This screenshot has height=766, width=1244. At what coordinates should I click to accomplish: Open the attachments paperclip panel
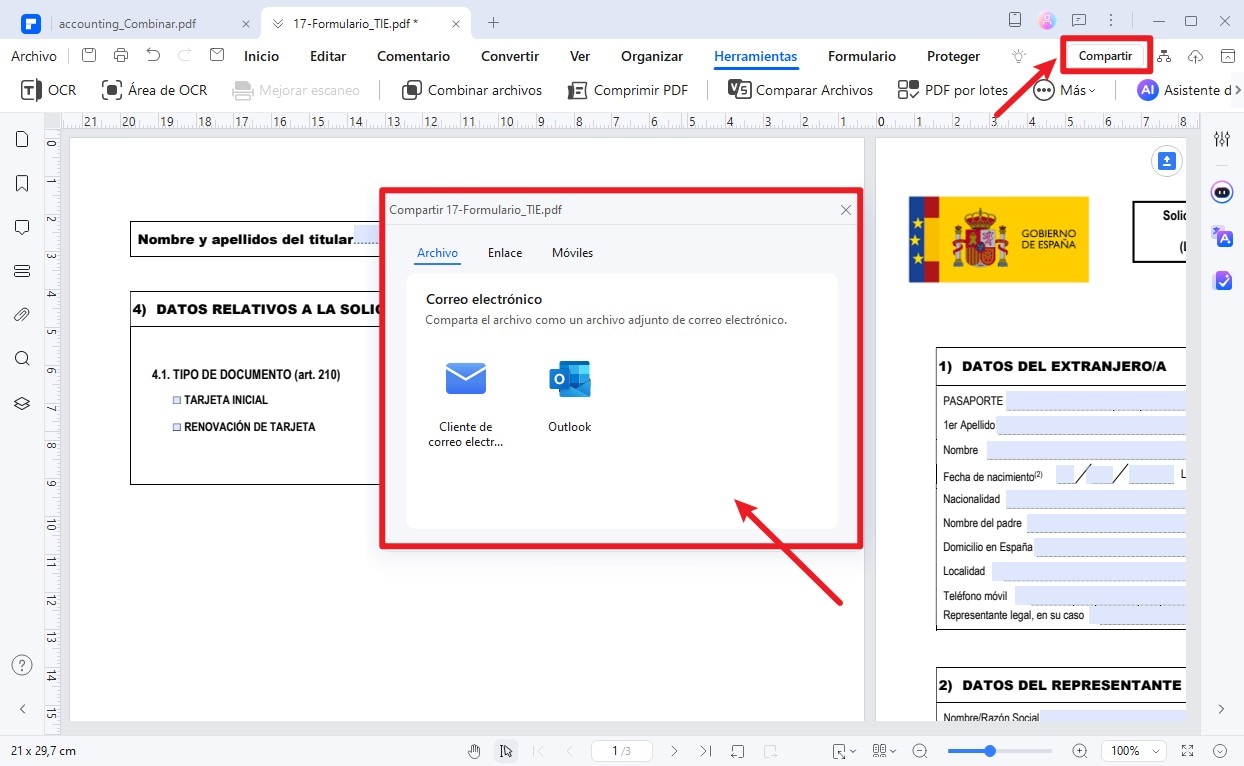(x=22, y=315)
